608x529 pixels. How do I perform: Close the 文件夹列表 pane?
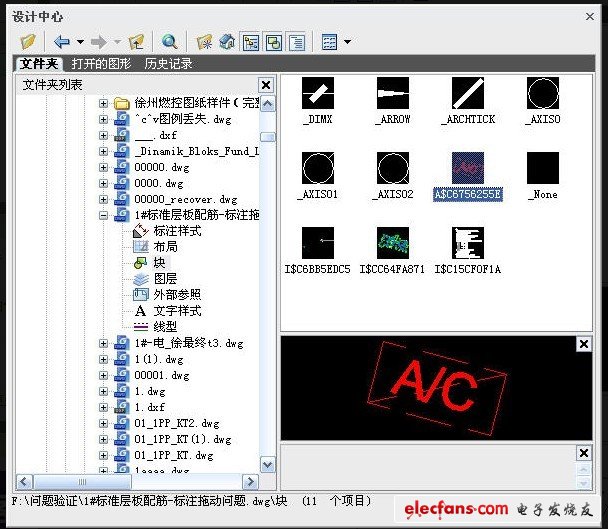click(266, 85)
